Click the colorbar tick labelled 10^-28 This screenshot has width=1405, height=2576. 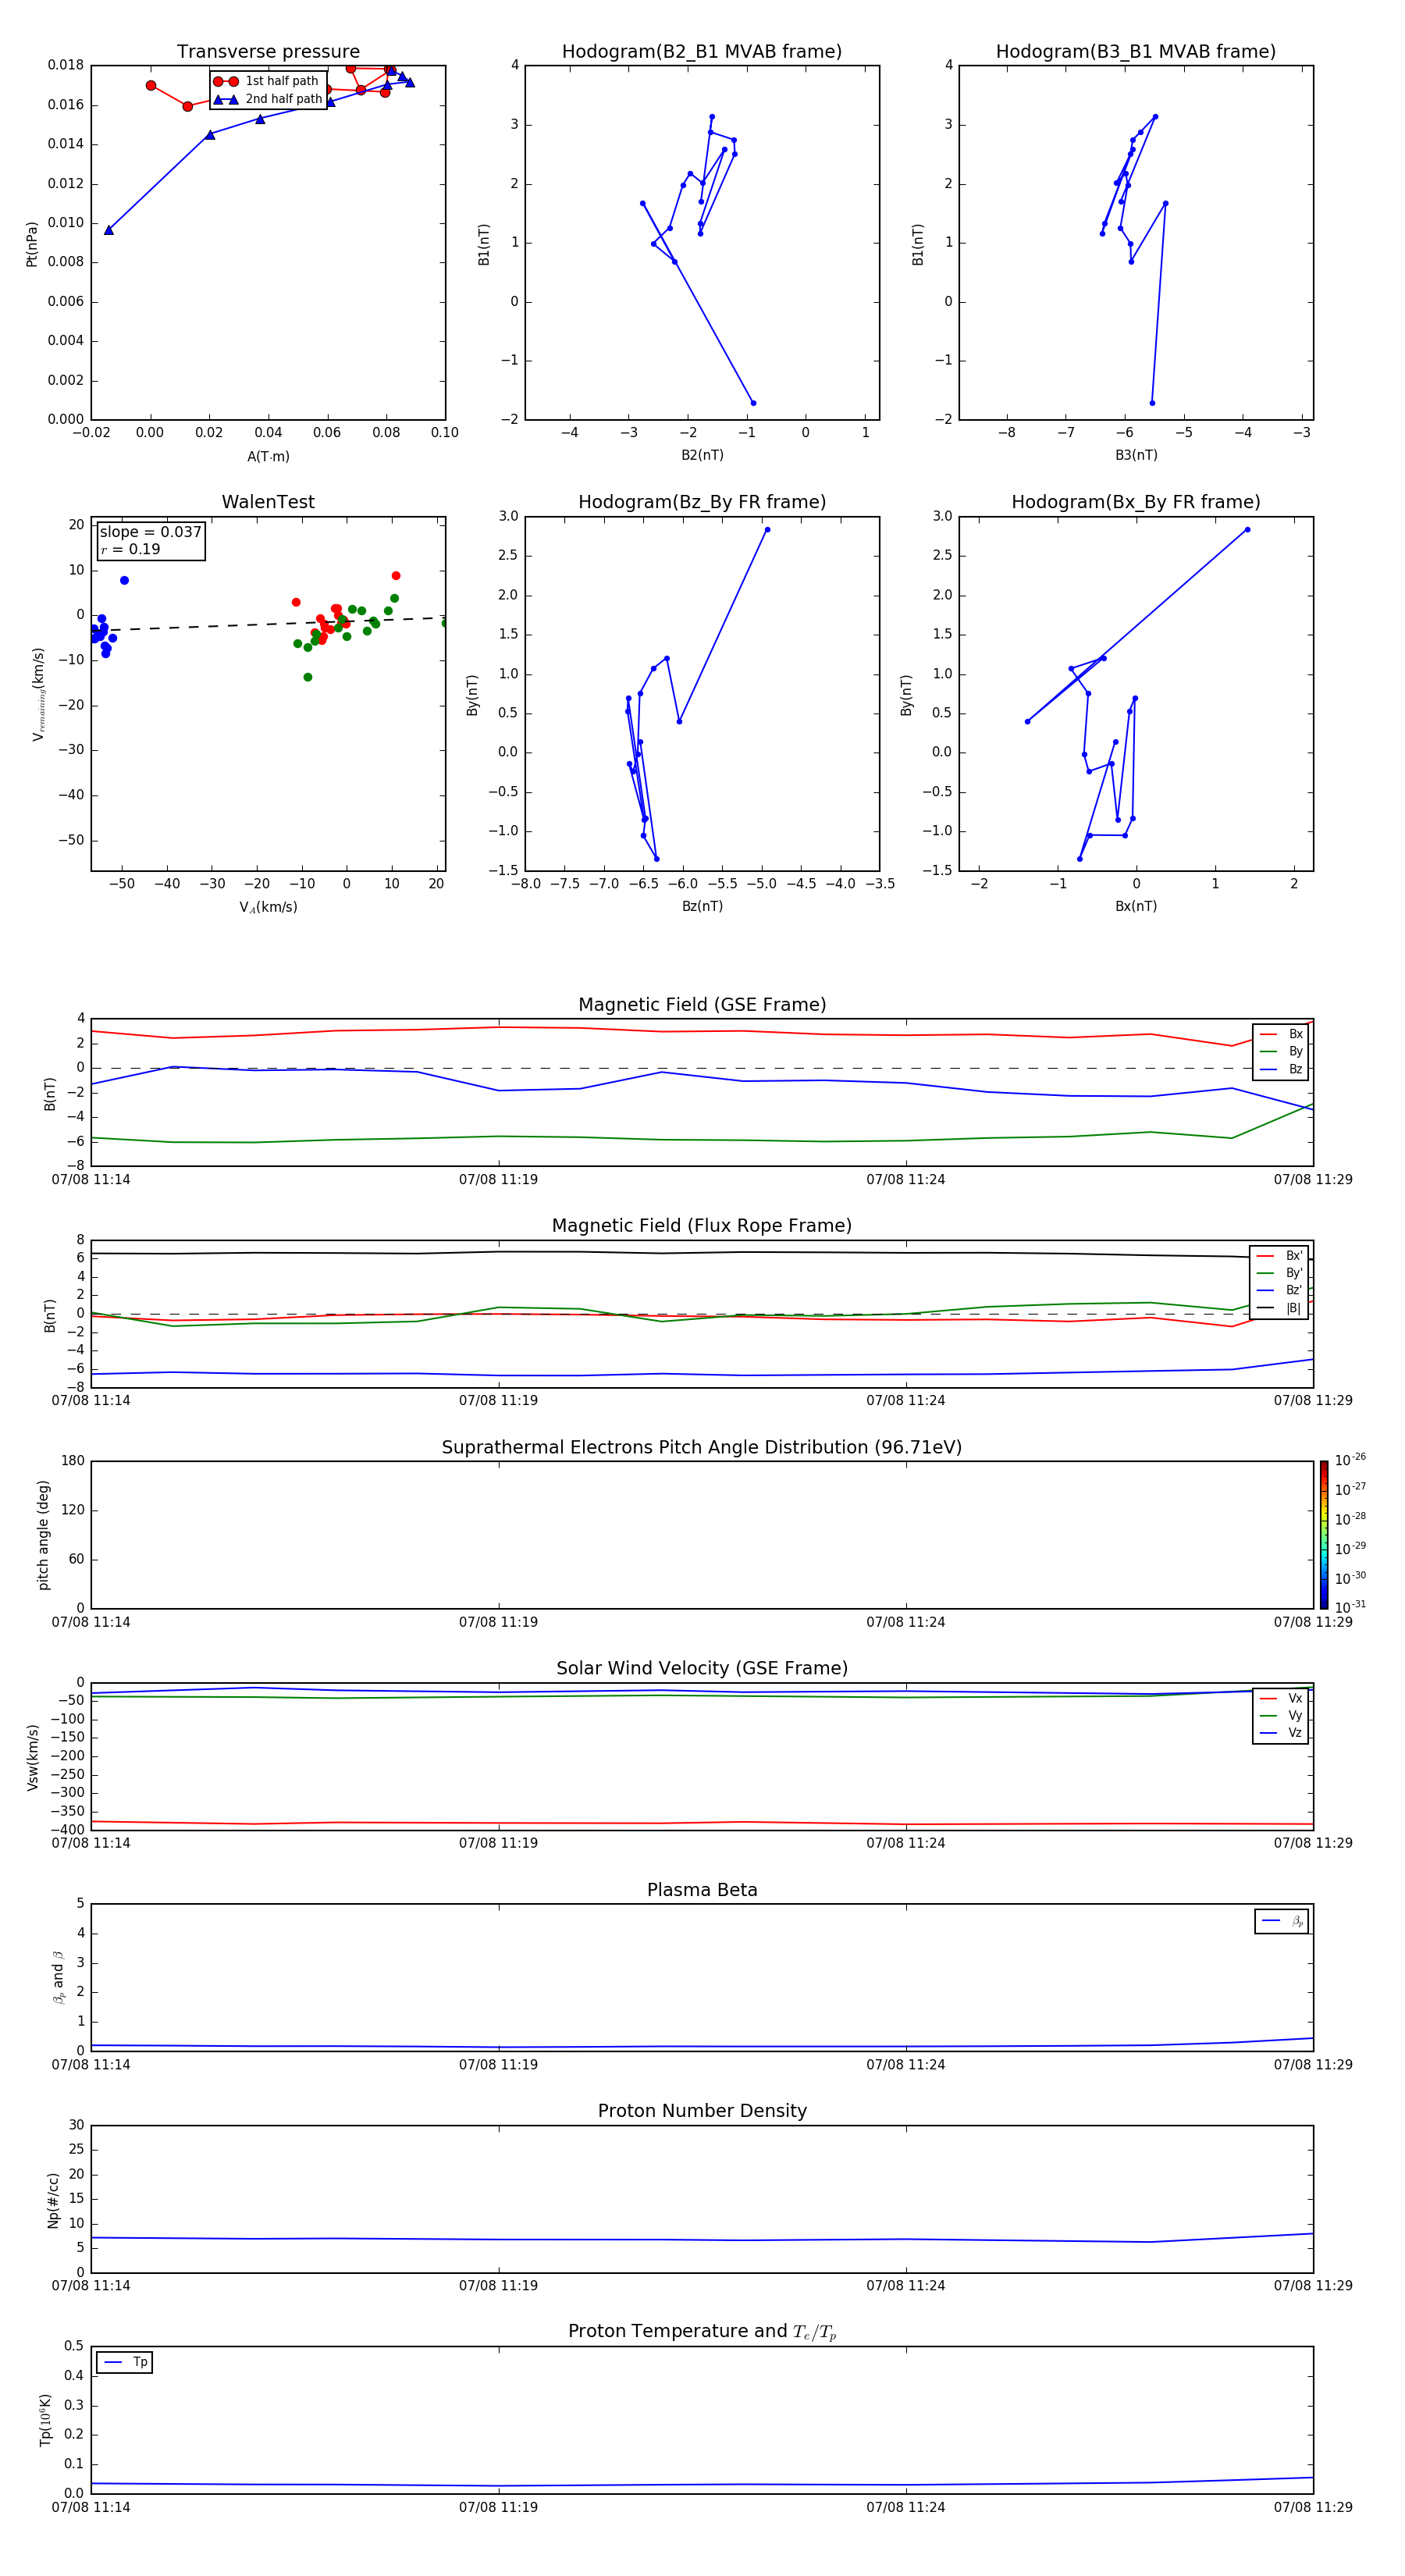[1350, 1518]
